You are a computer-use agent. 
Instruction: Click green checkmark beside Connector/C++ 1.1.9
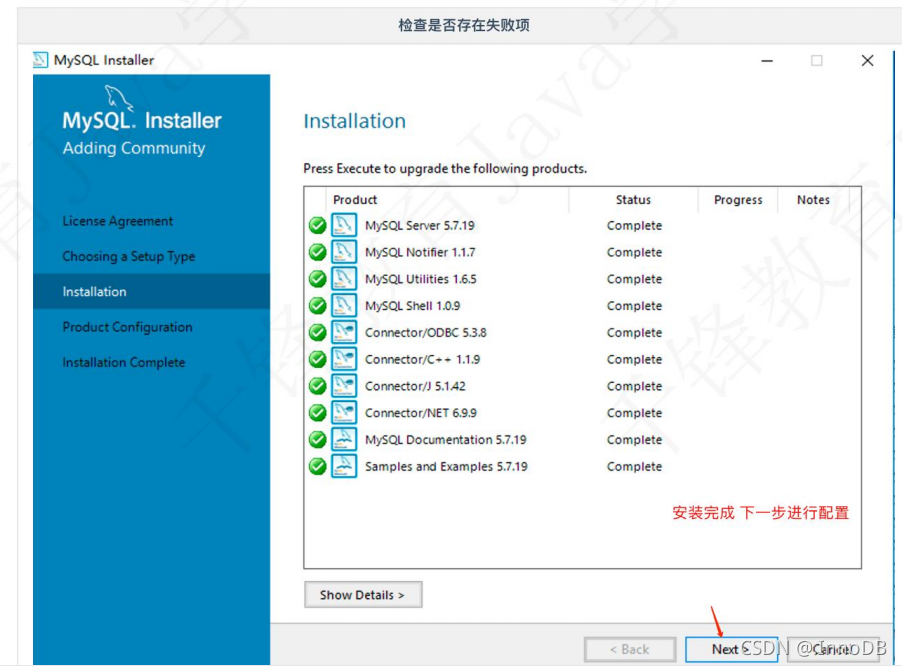(318, 359)
